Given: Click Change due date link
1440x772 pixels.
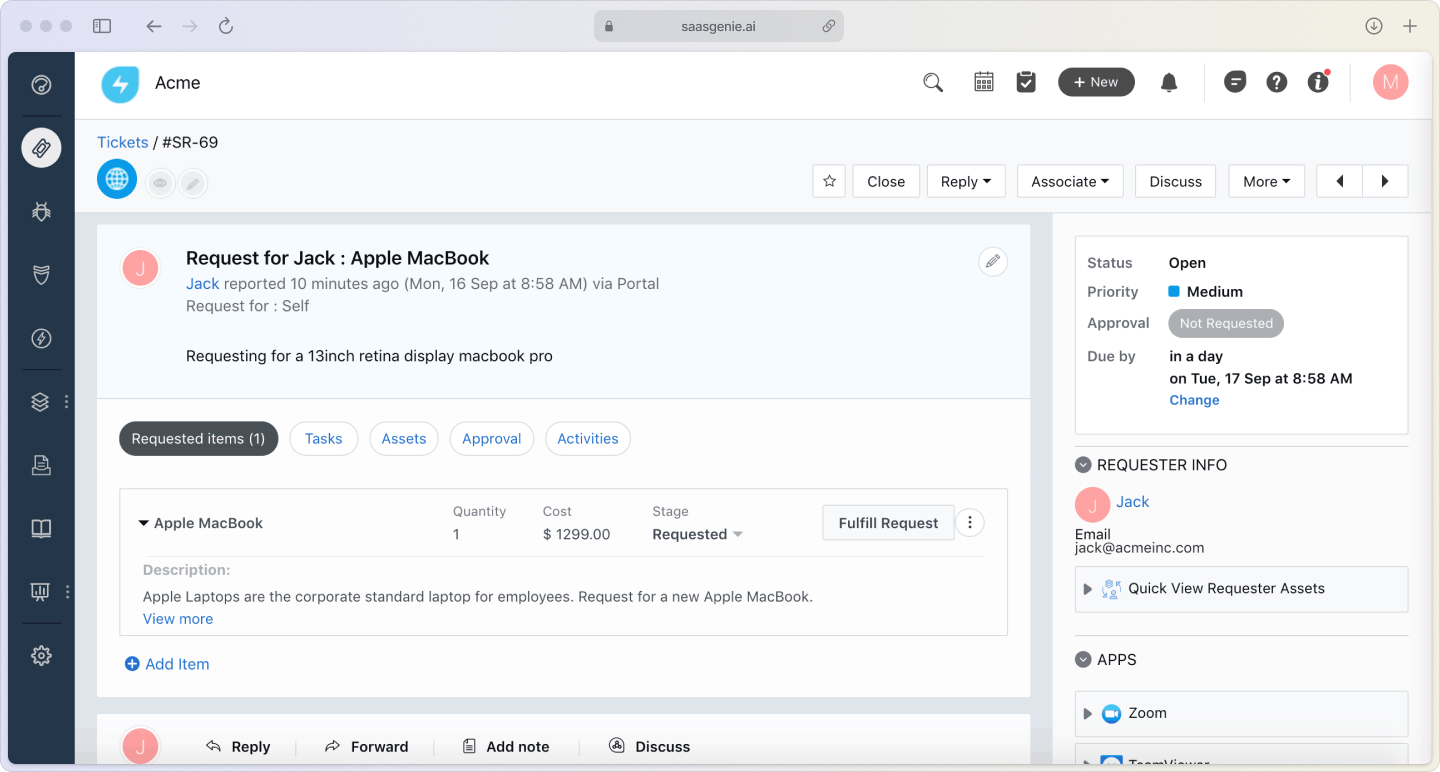Looking at the screenshot, I should [x=1194, y=400].
